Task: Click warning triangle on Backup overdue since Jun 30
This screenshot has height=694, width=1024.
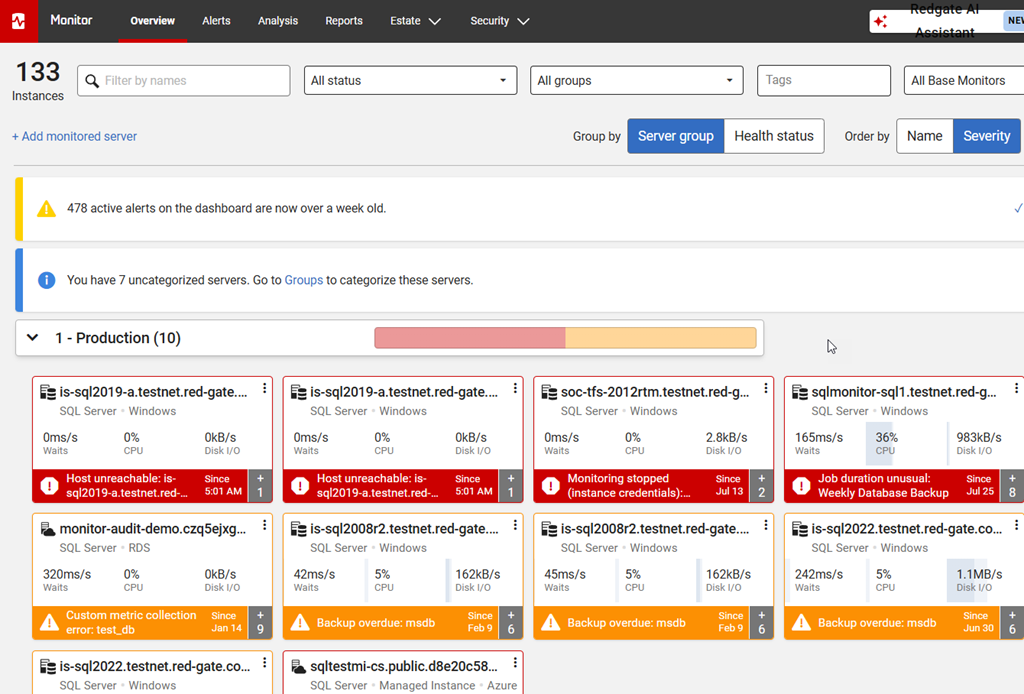Action: 801,623
